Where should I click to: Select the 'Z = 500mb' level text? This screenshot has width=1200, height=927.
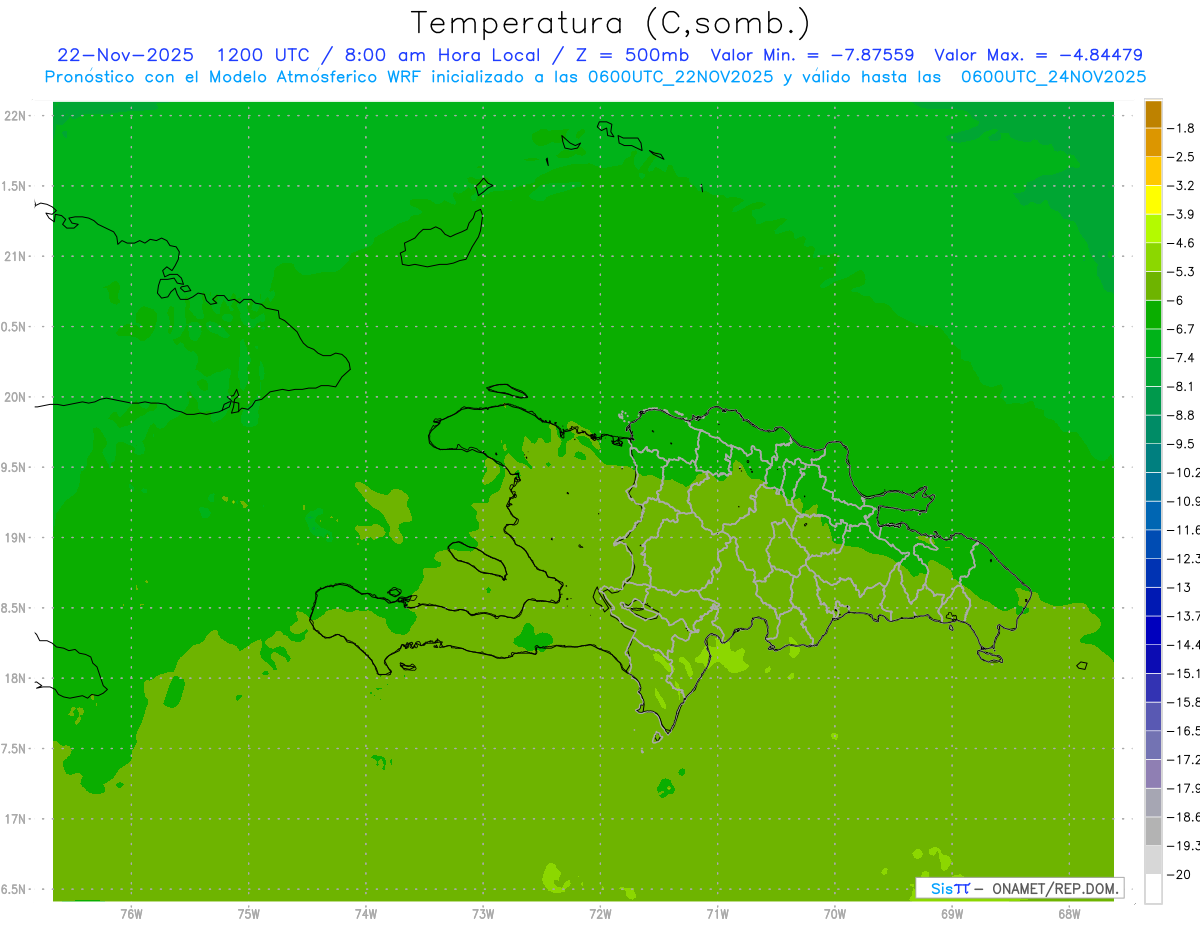629,55
